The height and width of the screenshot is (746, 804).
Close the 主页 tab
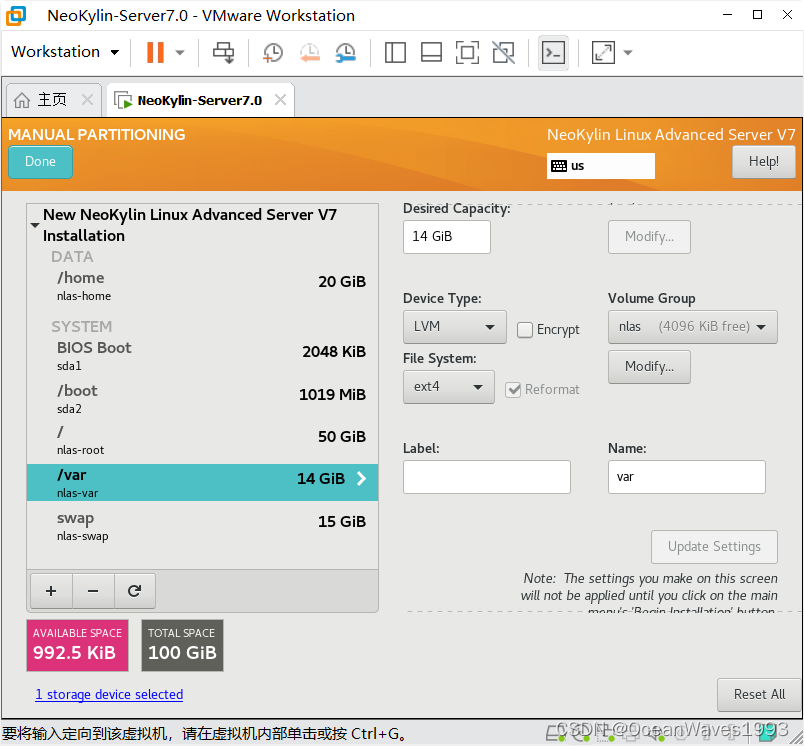tap(88, 99)
